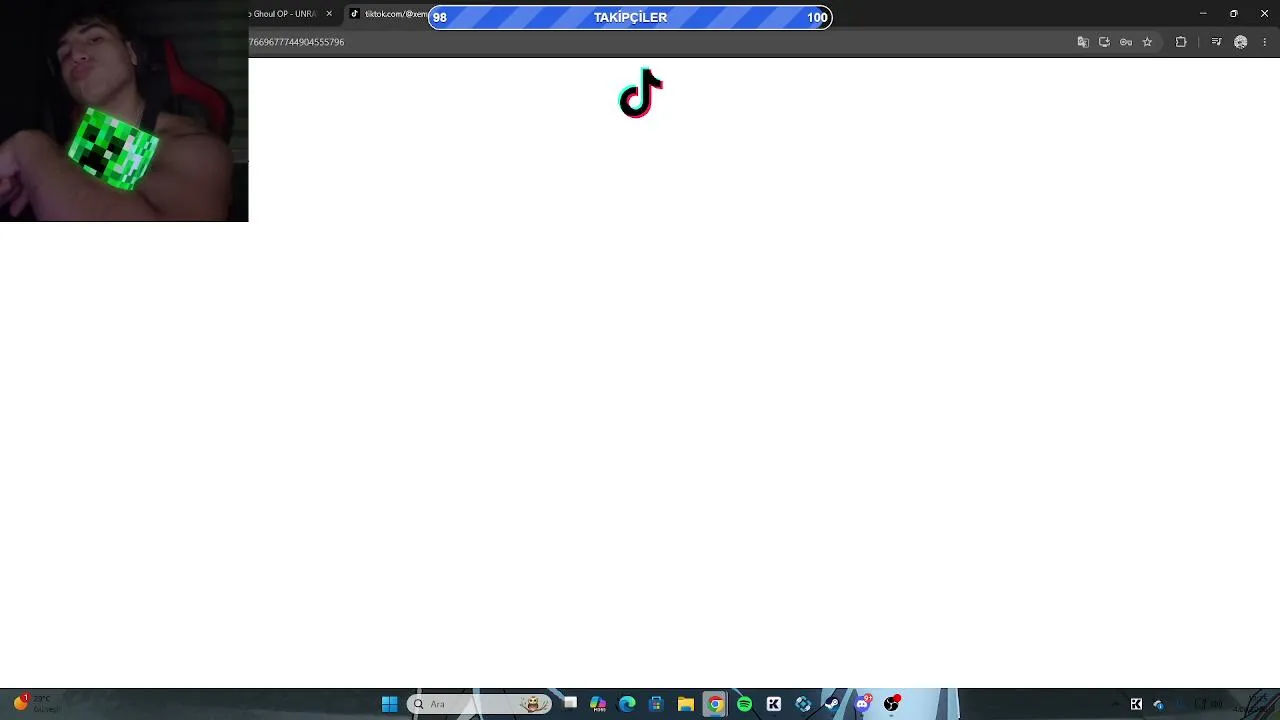Viewport: 1280px width, 720px height.
Task: Click the Google Chrome taskbar icon
Action: tap(714, 704)
